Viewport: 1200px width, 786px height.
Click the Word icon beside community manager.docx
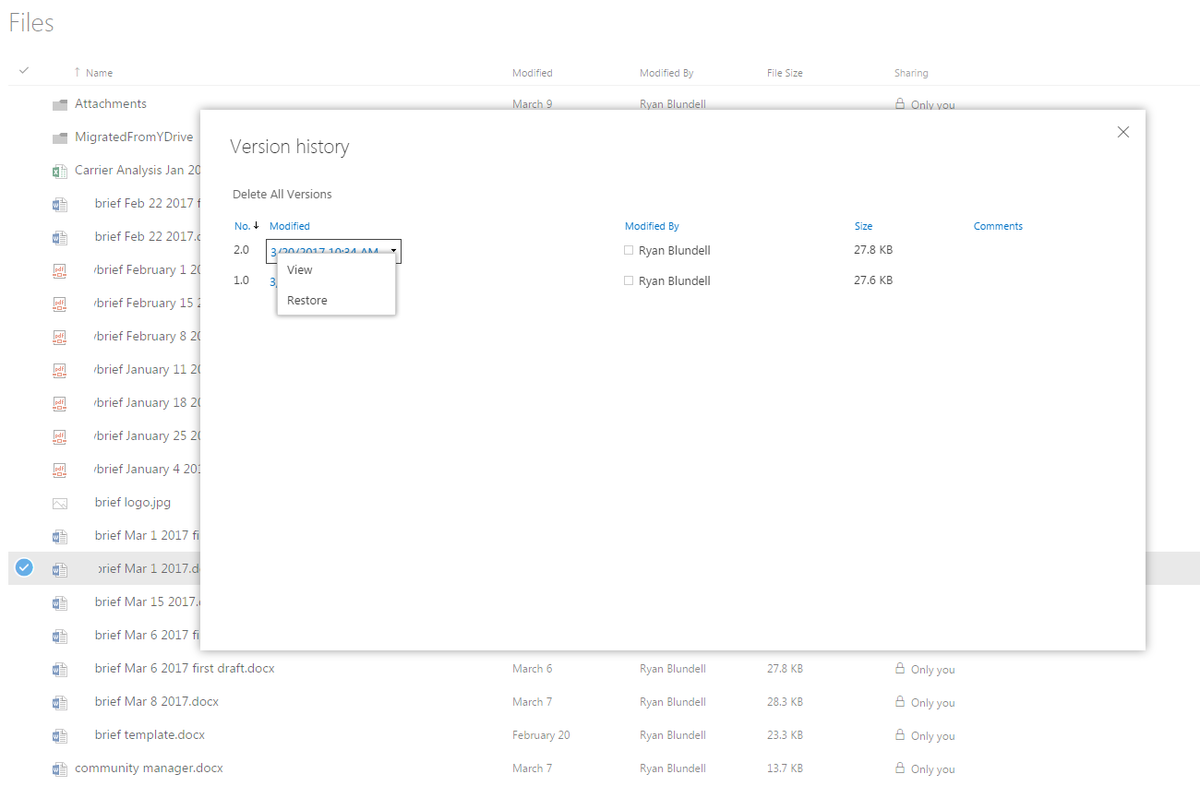pos(58,768)
